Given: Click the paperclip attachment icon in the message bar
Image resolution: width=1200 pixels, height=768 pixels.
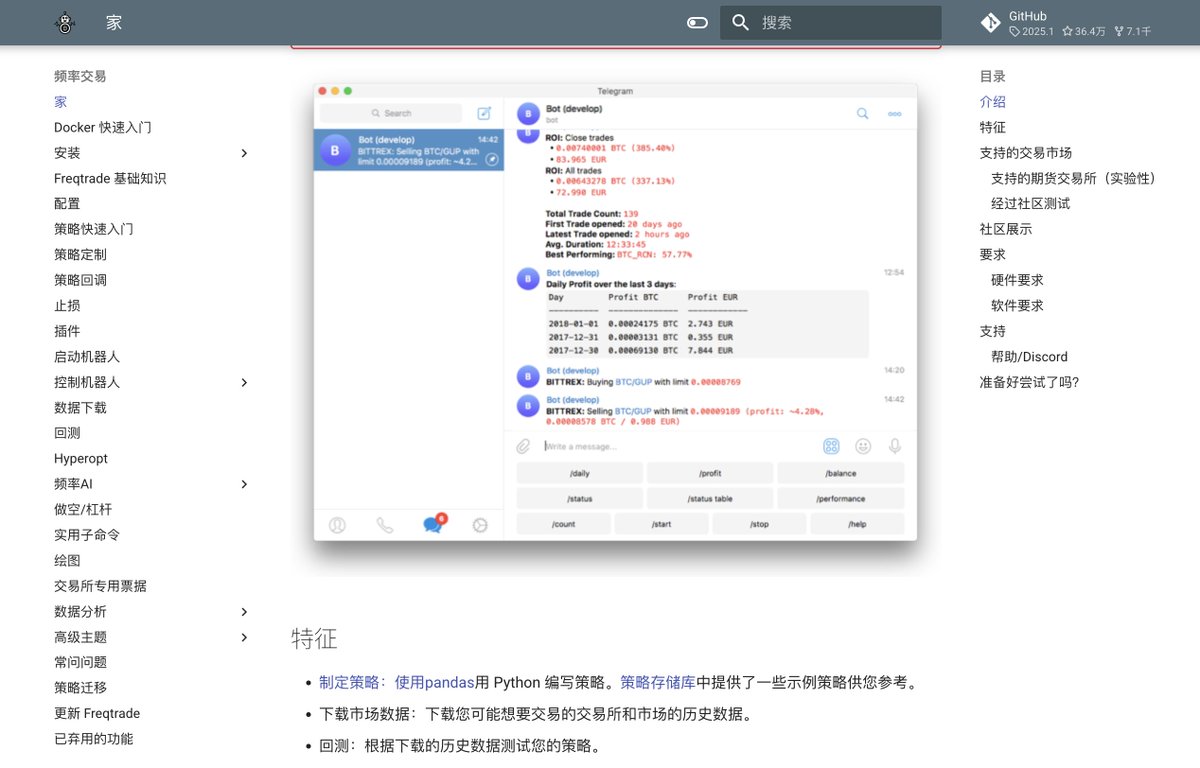Looking at the screenshot, I should click(x=522, y=446).
